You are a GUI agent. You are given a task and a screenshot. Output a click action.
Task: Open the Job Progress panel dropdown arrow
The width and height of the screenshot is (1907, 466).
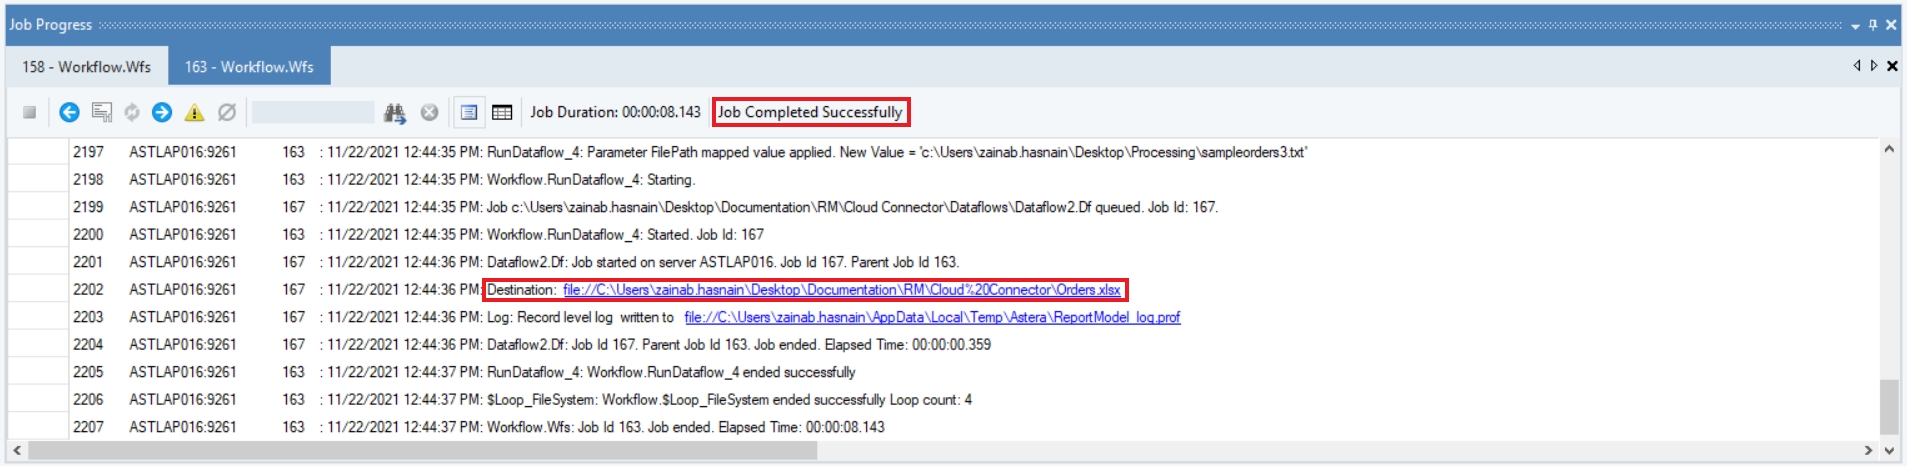pos(1855,26)
